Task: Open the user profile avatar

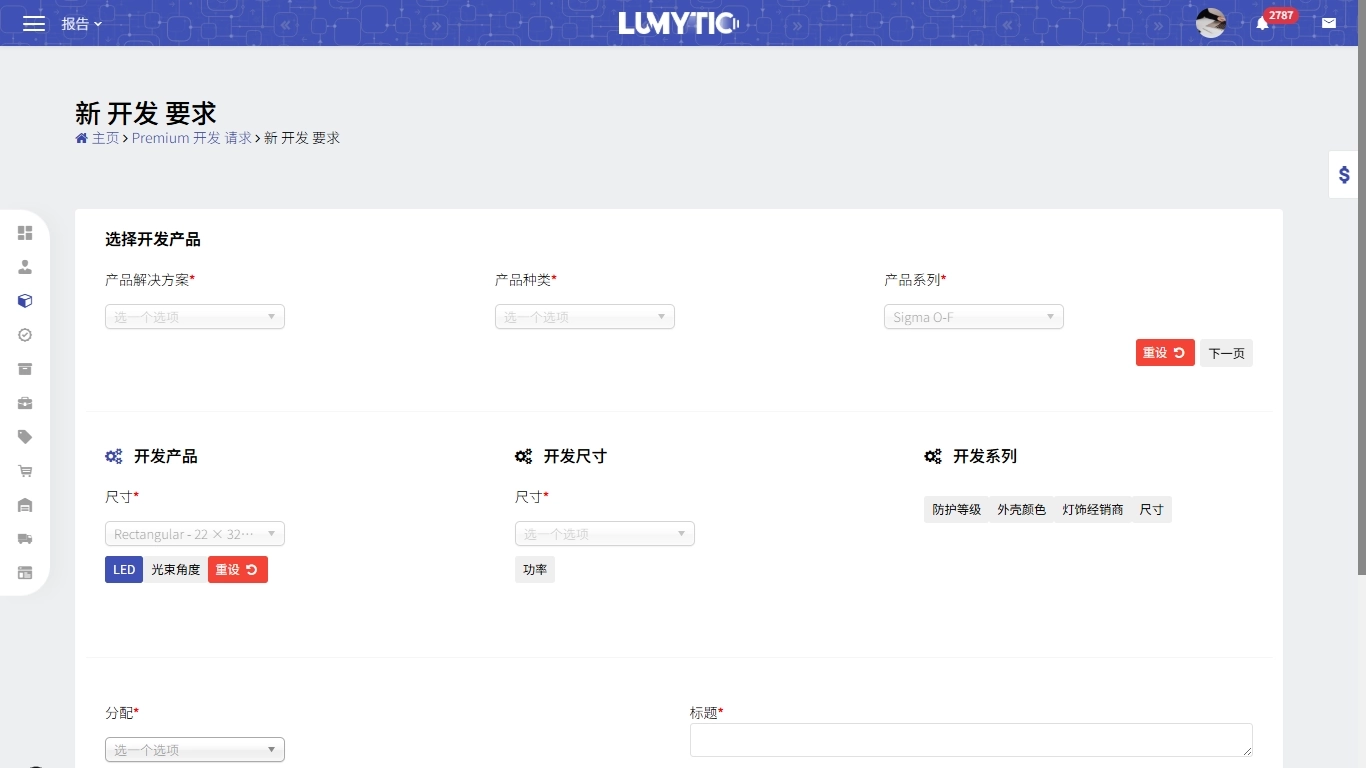Action: point(1210,23)
